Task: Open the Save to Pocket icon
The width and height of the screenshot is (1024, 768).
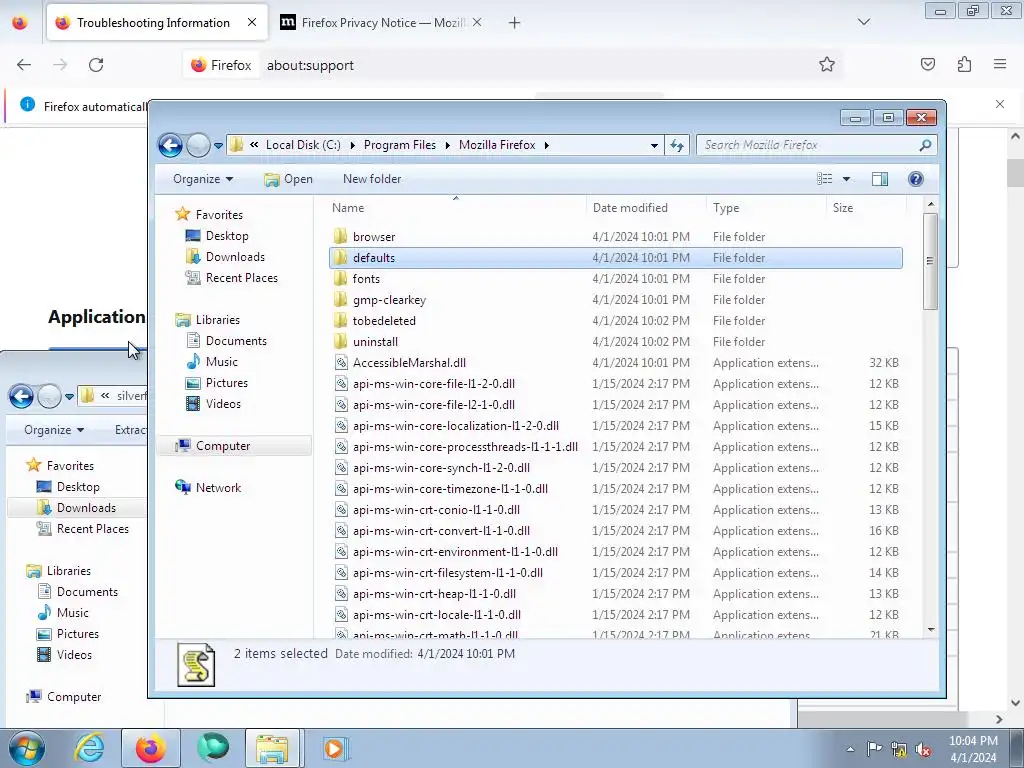Action: pos(927,64)
